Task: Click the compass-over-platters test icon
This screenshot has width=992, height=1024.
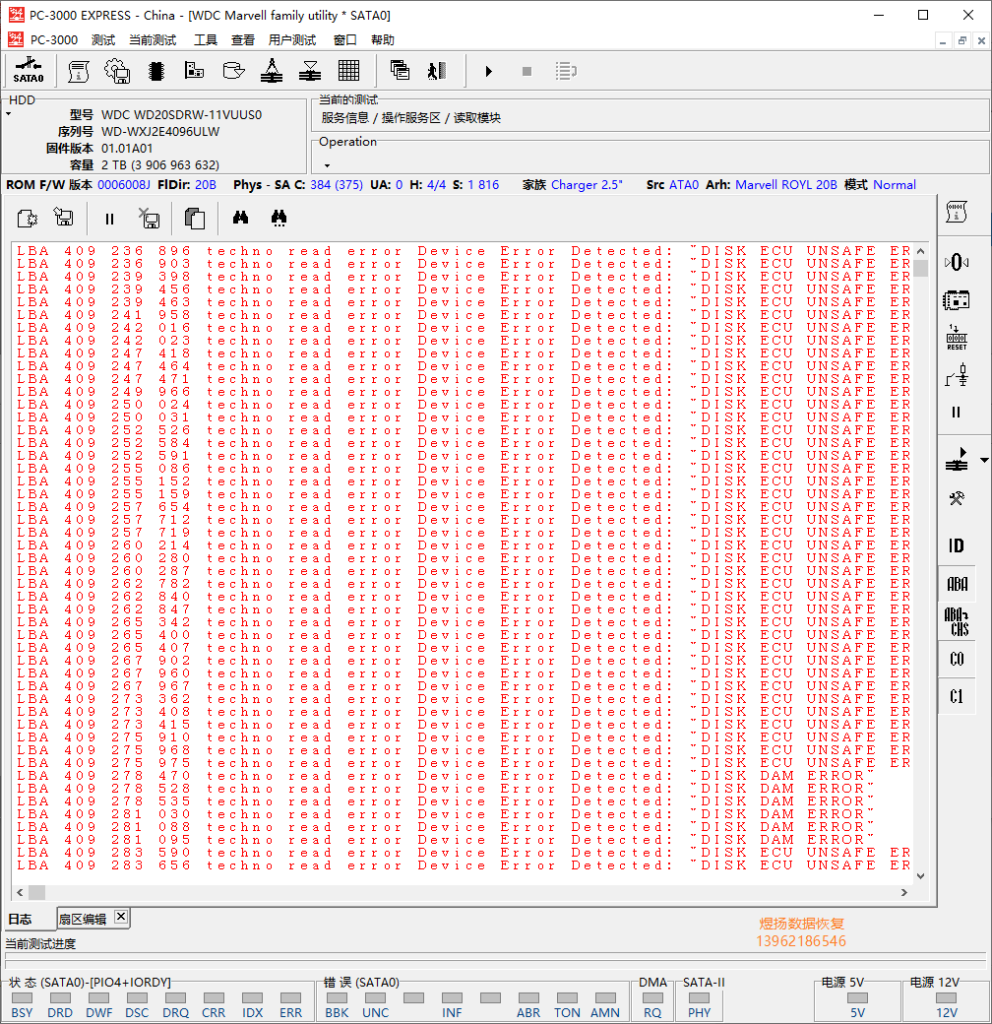Action: click(272, 71)
